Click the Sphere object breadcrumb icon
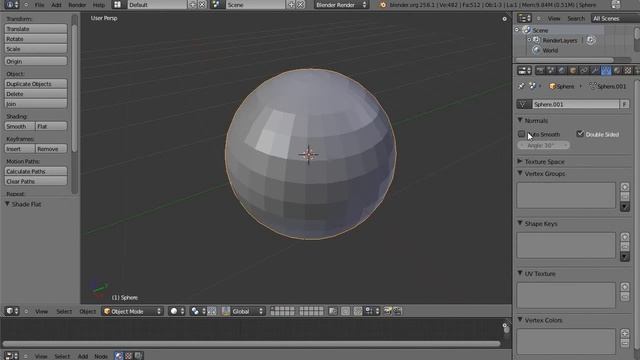The height and width of the screenshot is (360, 640). tap(552, 86)
